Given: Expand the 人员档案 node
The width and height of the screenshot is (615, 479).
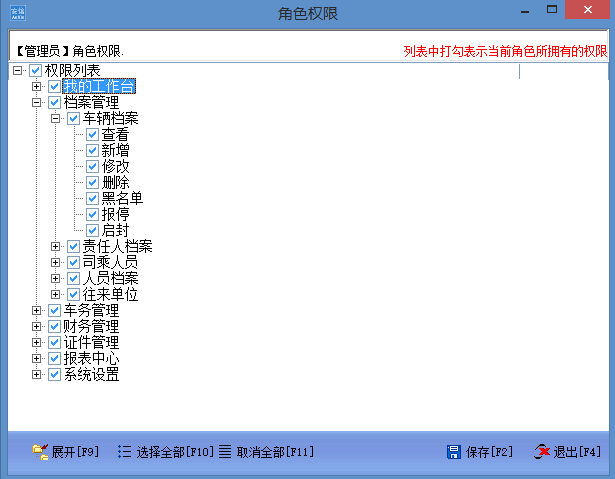Looking at the screenshot, I should click(55, 279).
